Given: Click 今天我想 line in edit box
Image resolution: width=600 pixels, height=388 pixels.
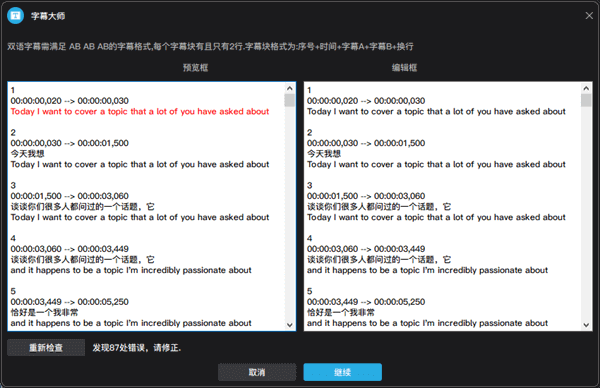Looking at the screenshot, I should [324, 154].
